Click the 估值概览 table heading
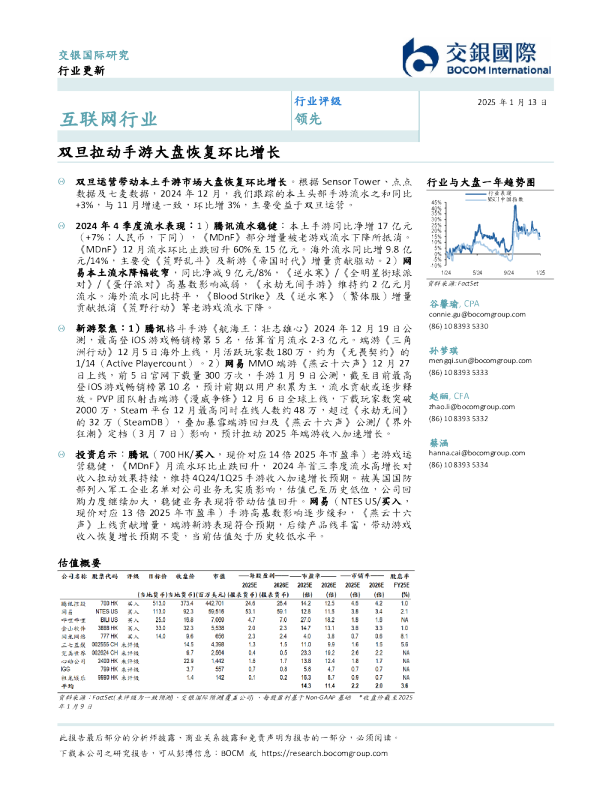 tap(75, 563)
